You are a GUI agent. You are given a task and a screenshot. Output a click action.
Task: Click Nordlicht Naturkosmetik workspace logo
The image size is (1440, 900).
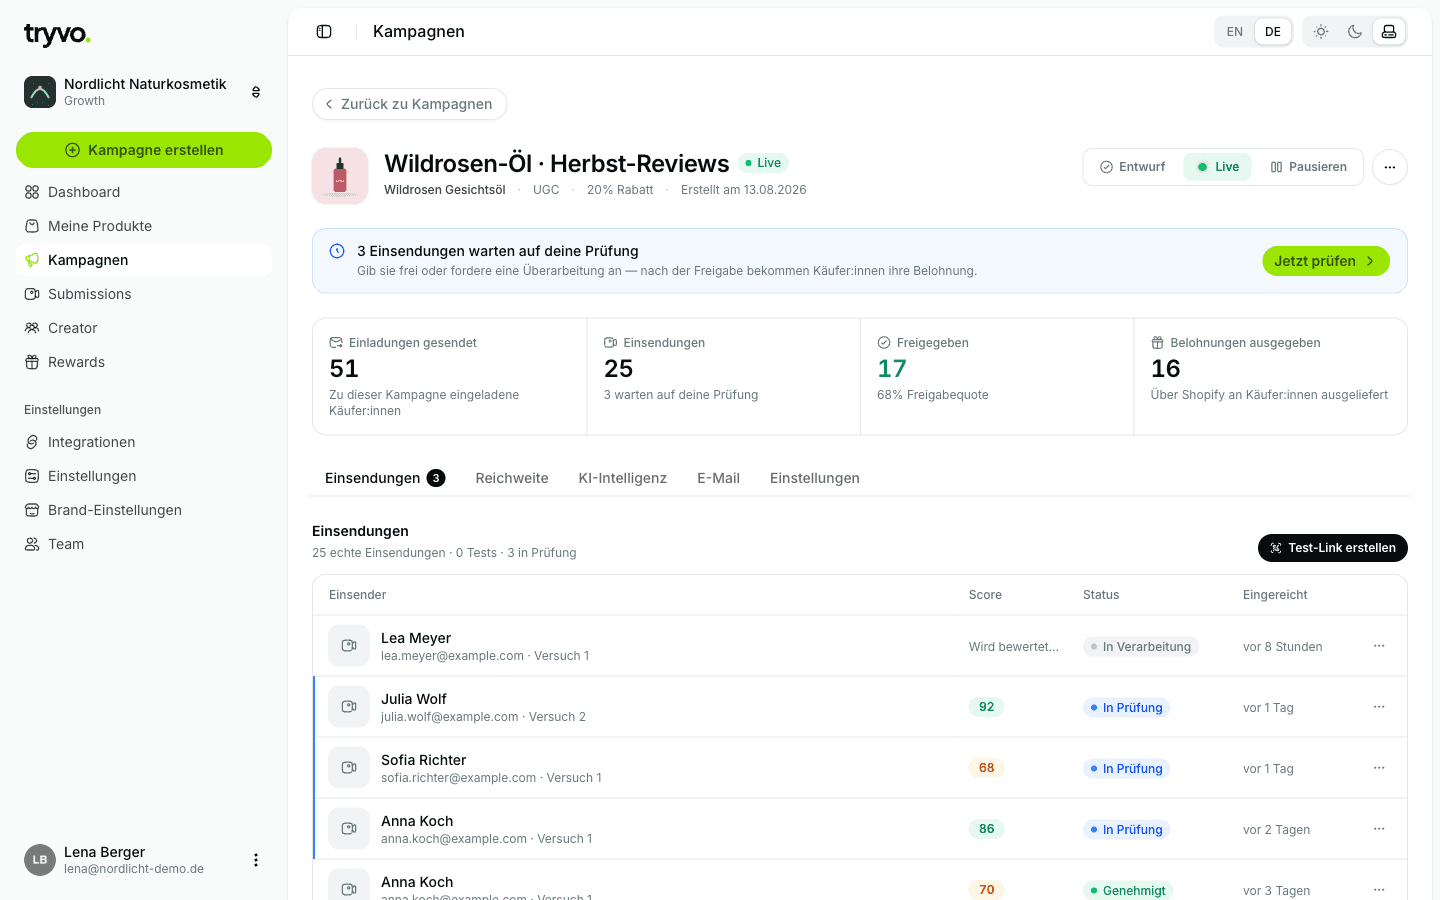point(40,92)
